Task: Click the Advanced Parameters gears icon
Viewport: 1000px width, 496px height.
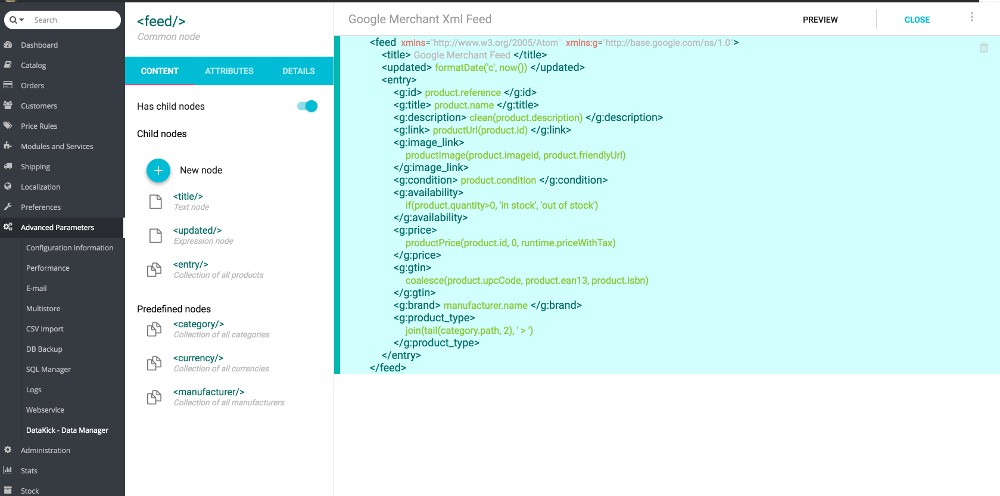Action: point(8,227)
